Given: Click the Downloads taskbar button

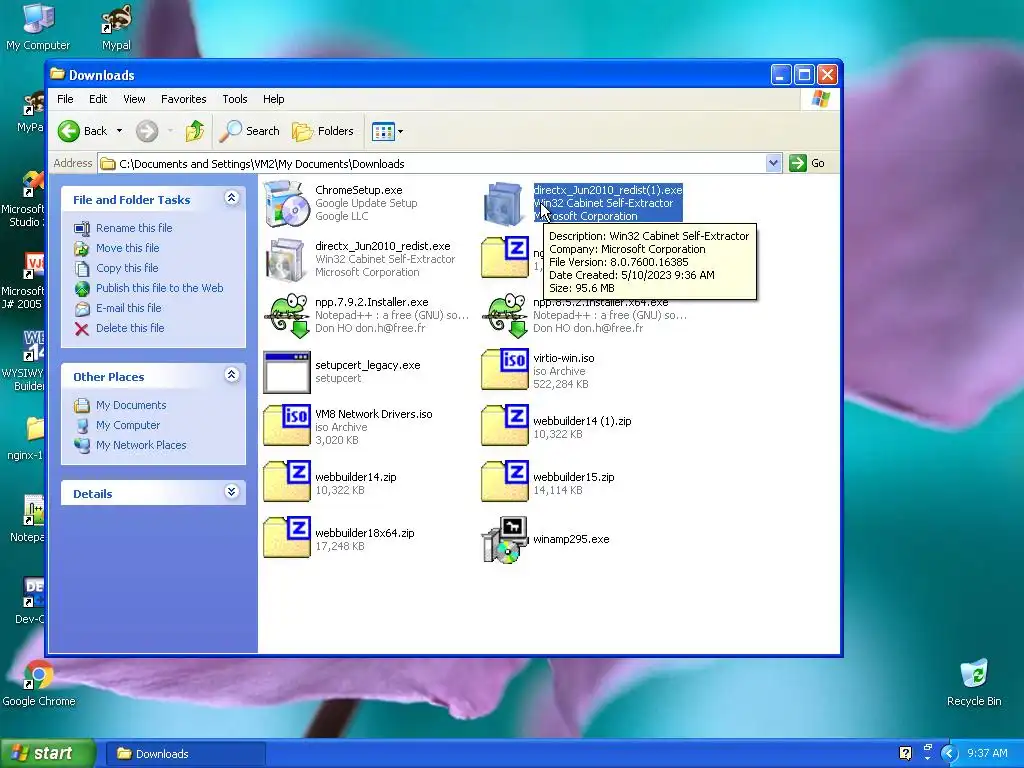Looking at the screenshot, I should coord(185,754).
